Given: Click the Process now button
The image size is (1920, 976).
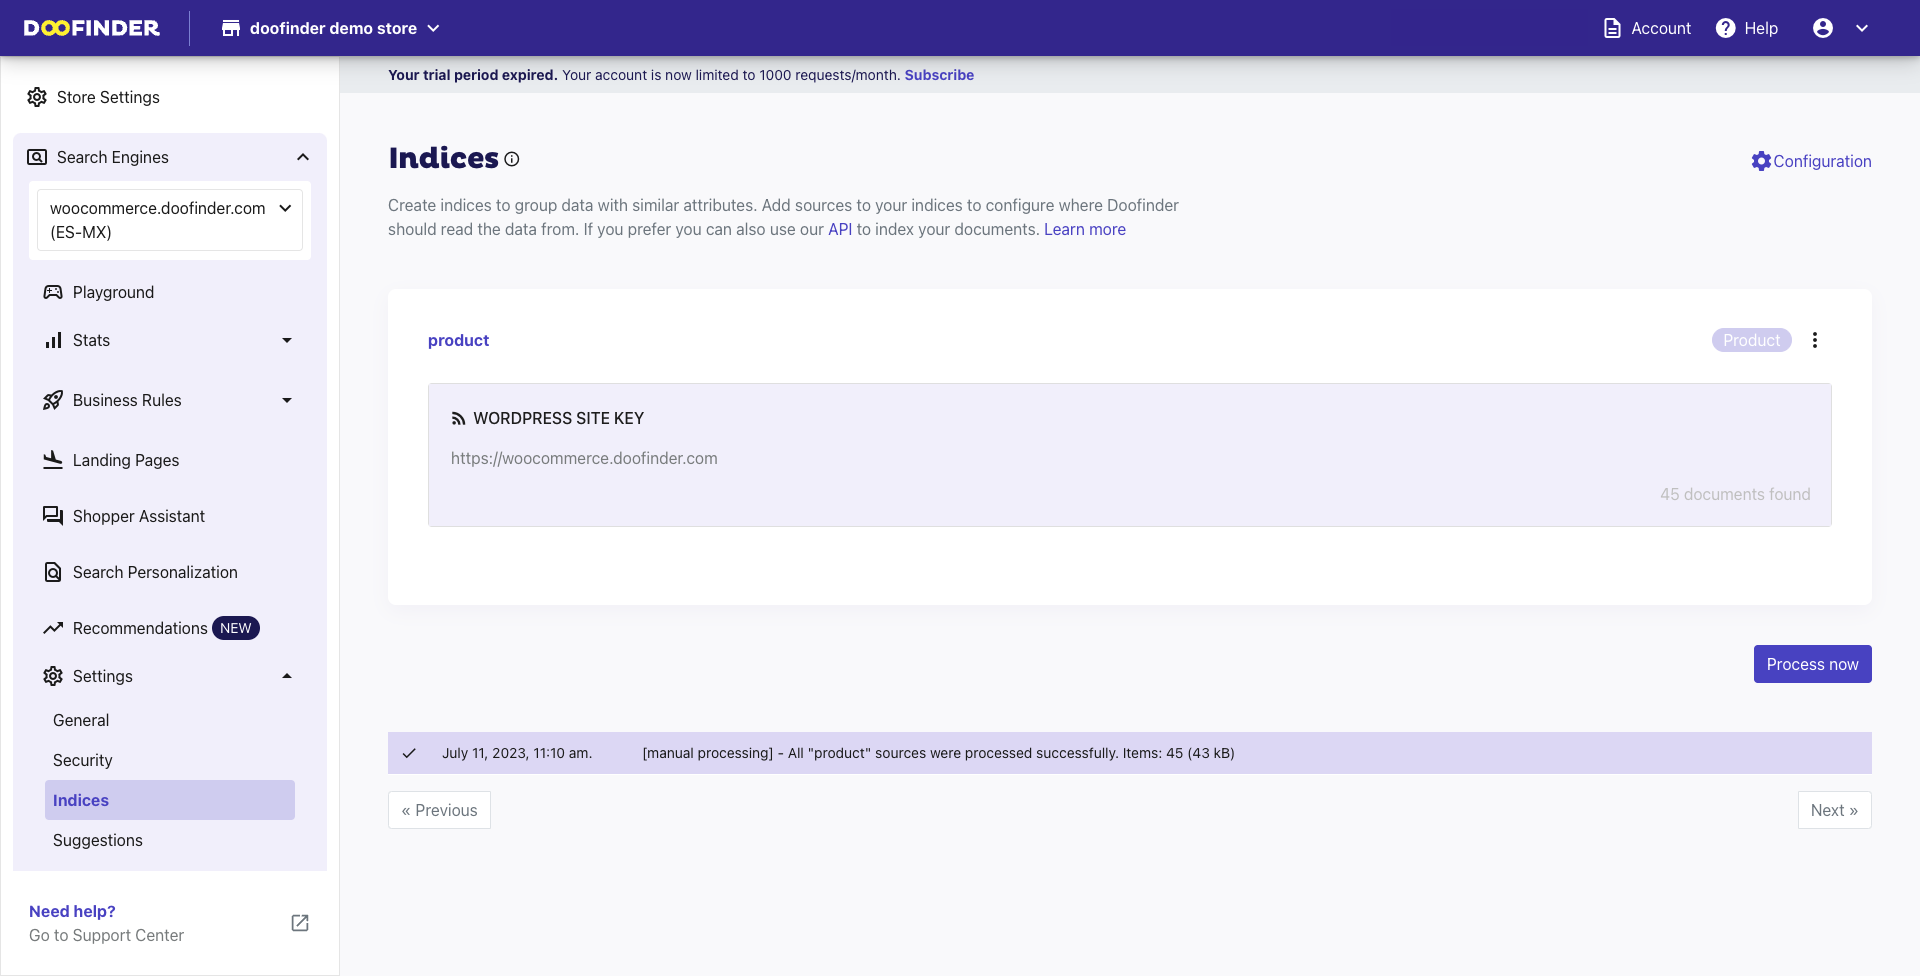Looking at the screenshot, I should (x=1812, y=664).
